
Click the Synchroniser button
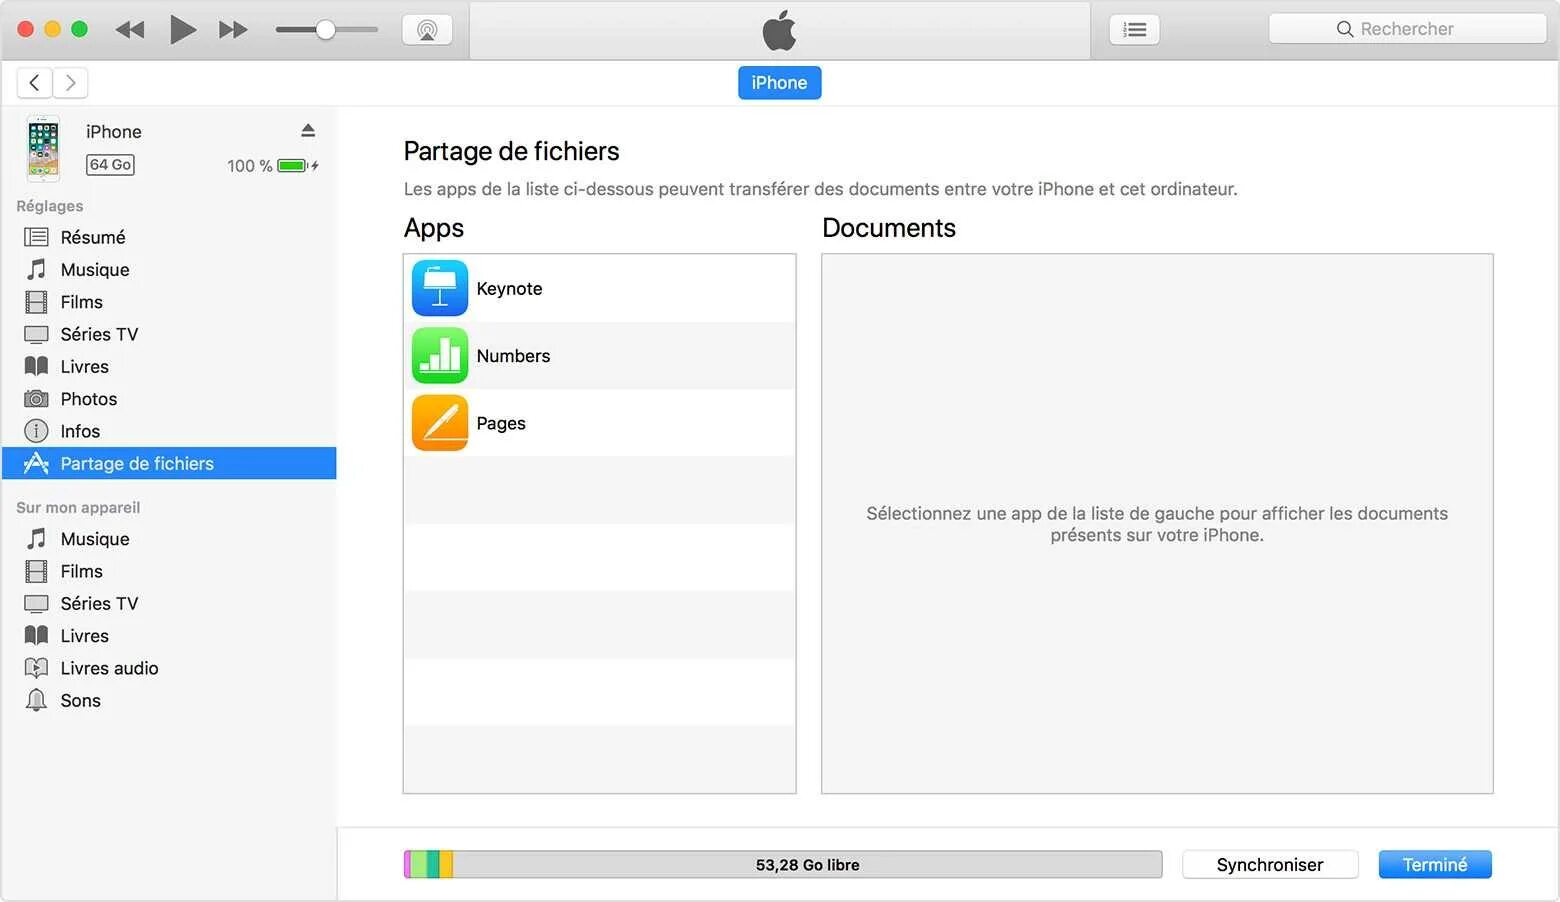1269,865
